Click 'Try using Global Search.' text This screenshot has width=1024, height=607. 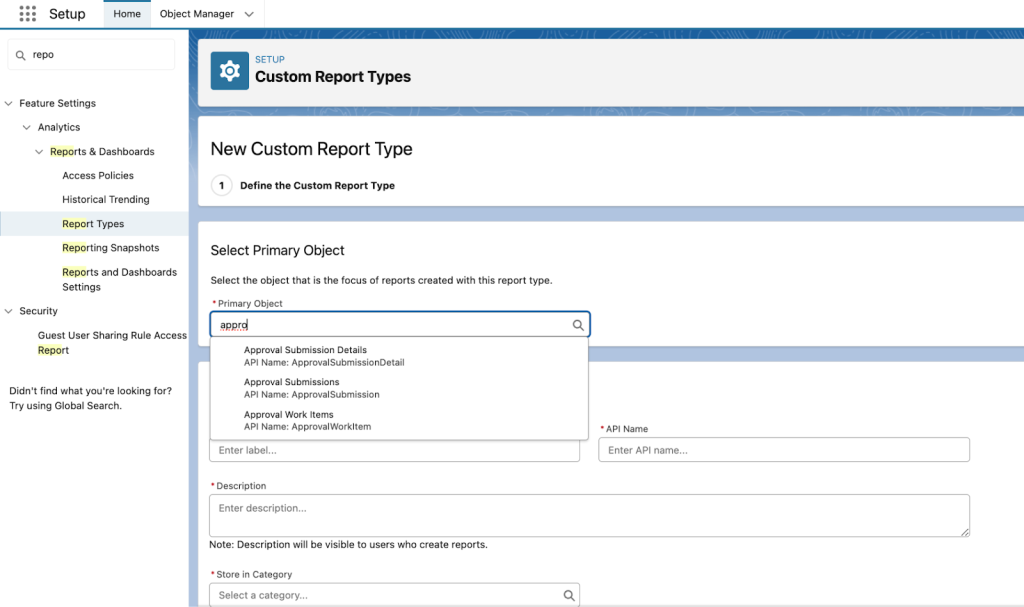tap(65, 406)
